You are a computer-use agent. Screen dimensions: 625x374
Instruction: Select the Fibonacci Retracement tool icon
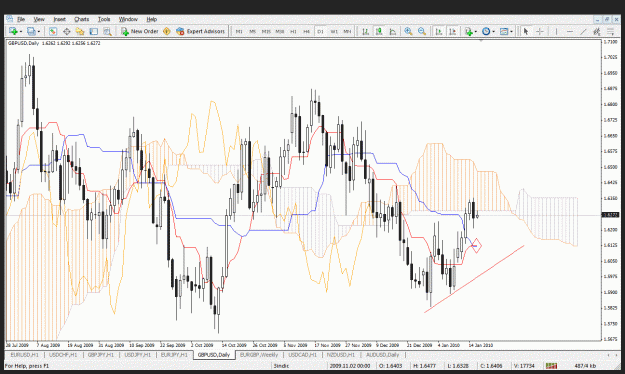[x=611, y=31]
